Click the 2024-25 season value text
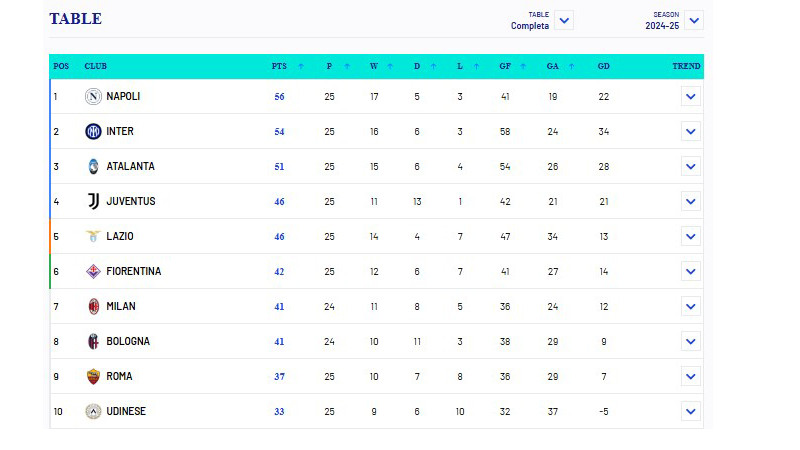This screenshot has height=450, width=800. click(x=662, y=26)
